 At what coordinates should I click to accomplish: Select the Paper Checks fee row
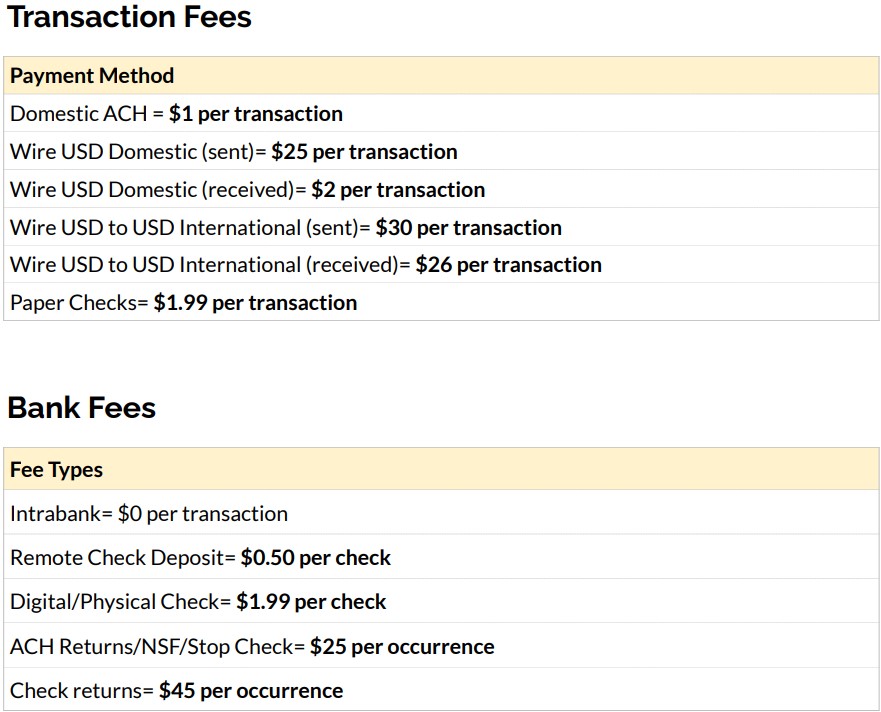183,302
